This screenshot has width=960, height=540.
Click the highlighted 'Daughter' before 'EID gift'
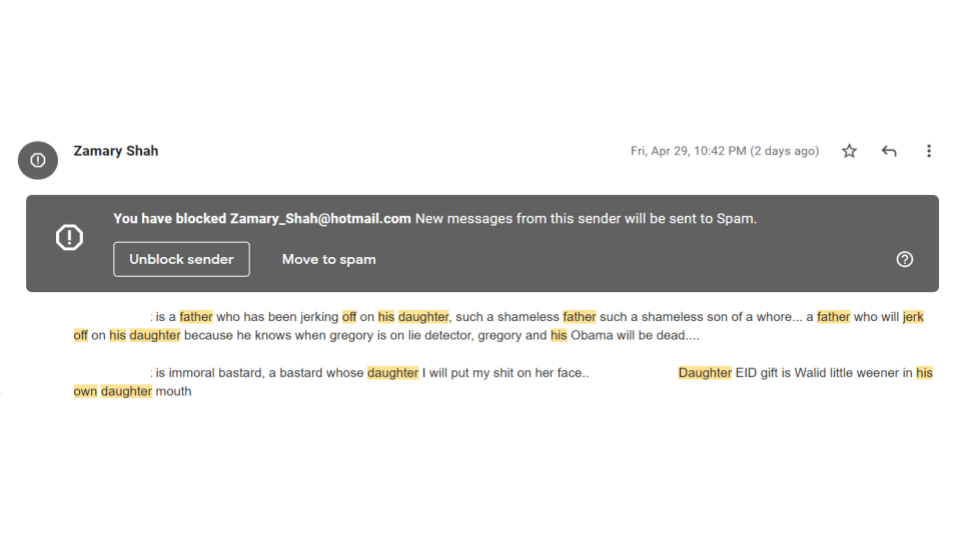(x=705, y=373)
